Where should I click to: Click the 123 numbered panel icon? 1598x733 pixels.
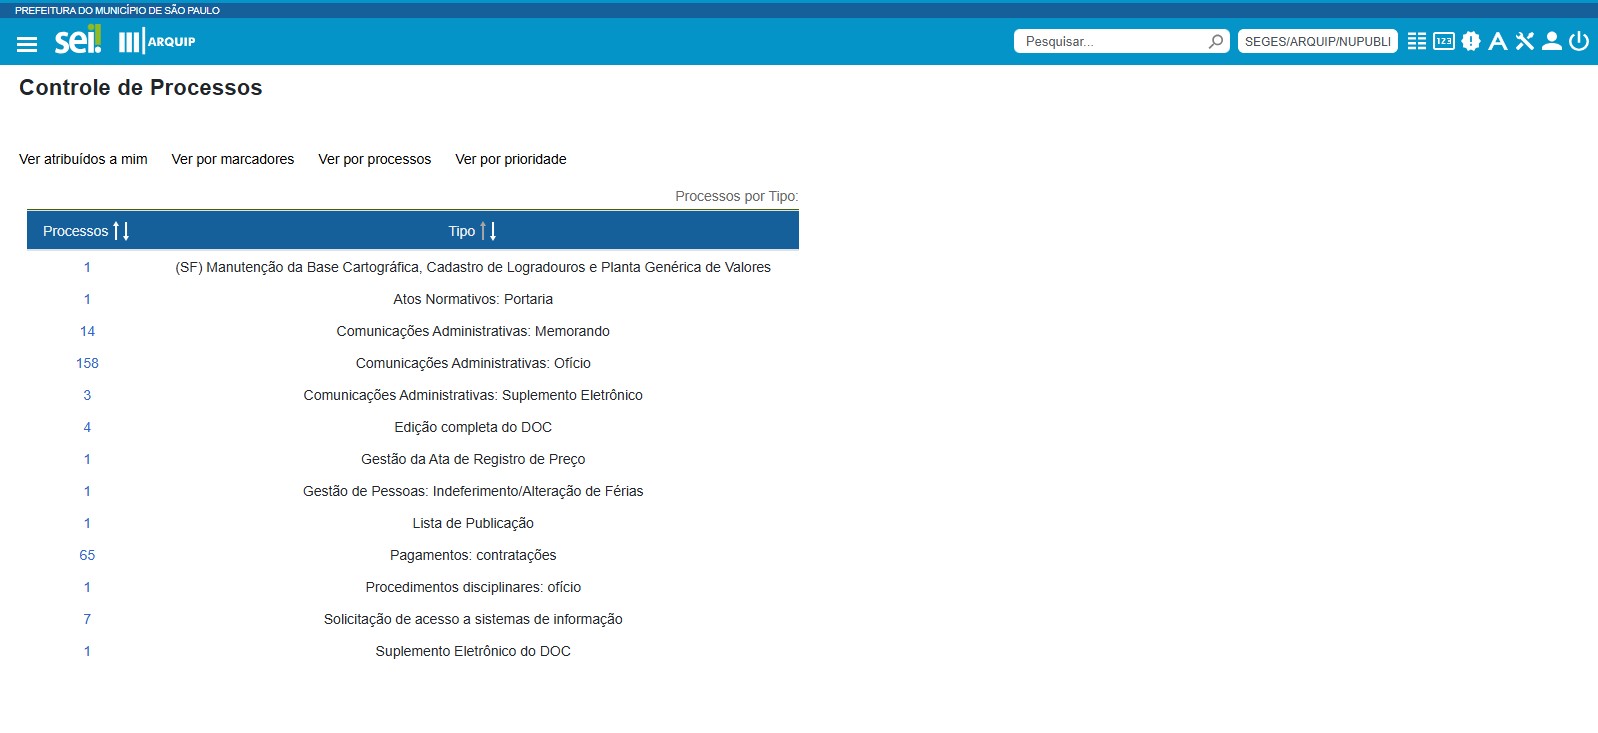(x=1444, y=41)
